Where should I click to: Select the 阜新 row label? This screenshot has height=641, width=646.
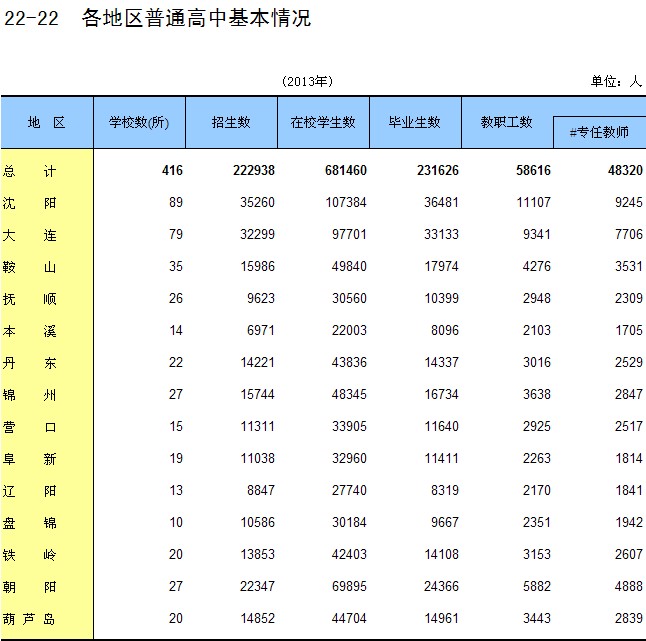coord(29,459)
